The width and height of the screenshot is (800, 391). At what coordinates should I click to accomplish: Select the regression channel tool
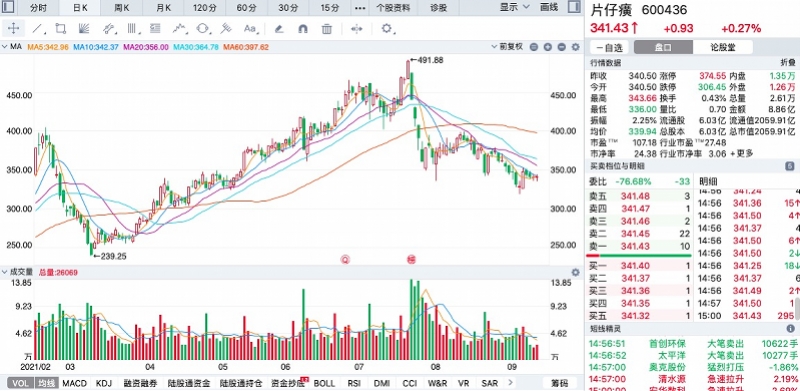(109, 29)
